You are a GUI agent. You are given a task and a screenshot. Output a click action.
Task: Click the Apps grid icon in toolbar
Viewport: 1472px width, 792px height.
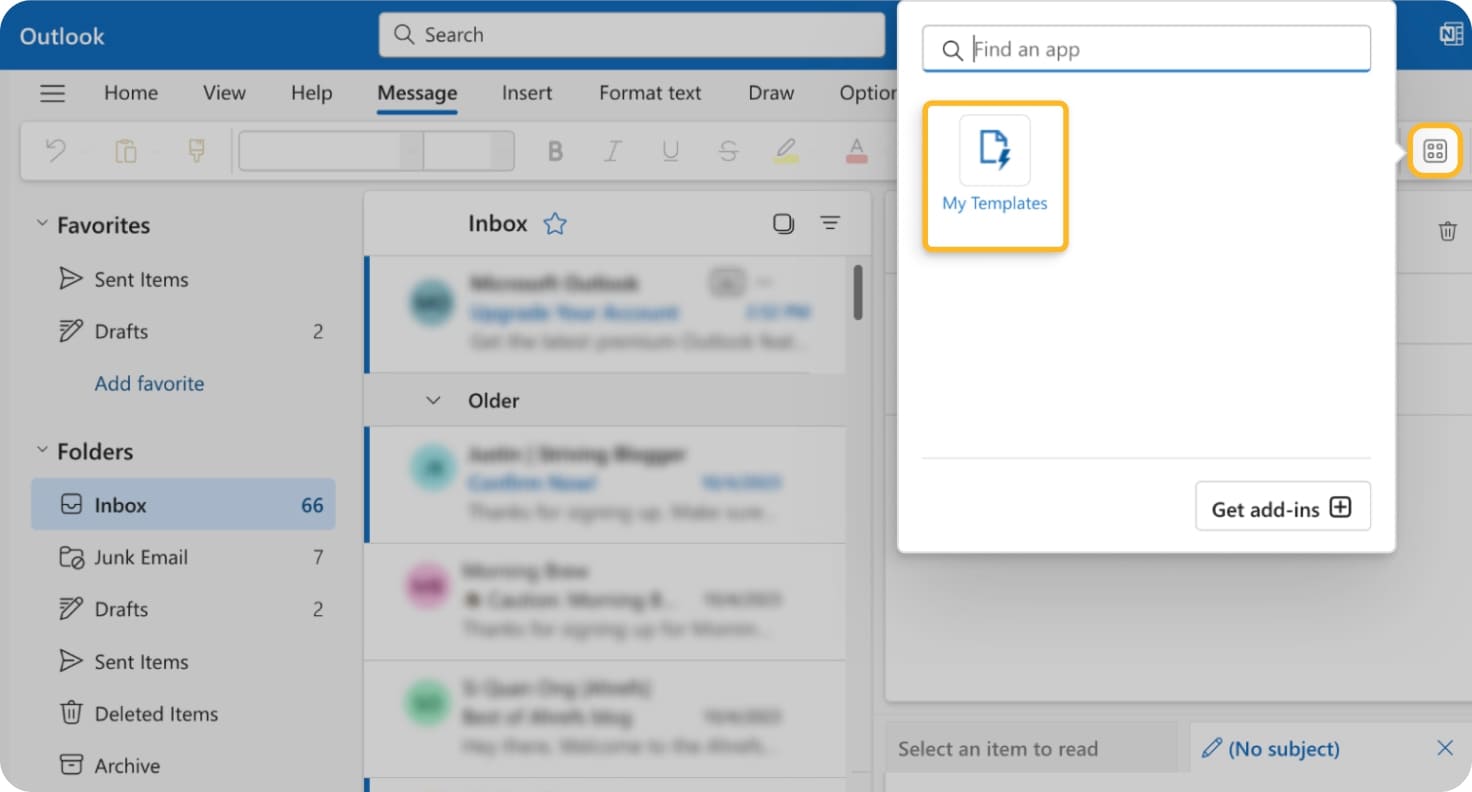(1435, 152)
